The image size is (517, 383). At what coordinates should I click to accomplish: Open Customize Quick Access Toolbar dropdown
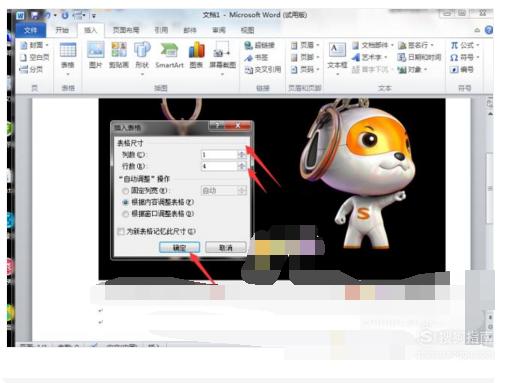tap(94, 16)
